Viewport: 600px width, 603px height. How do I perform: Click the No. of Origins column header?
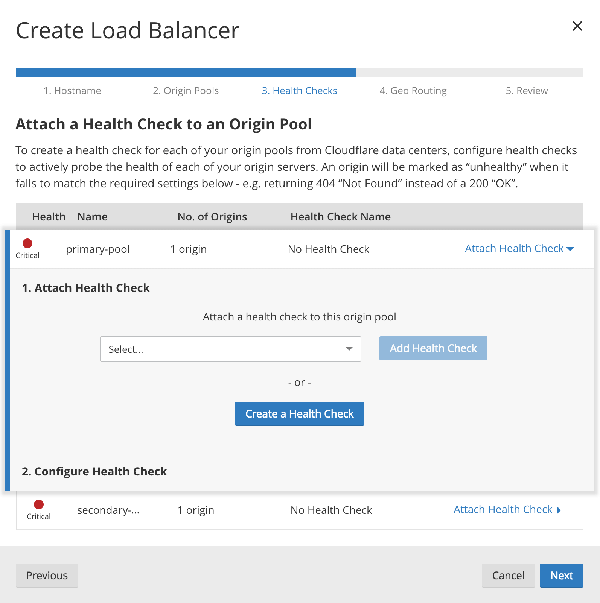(212, 216)
